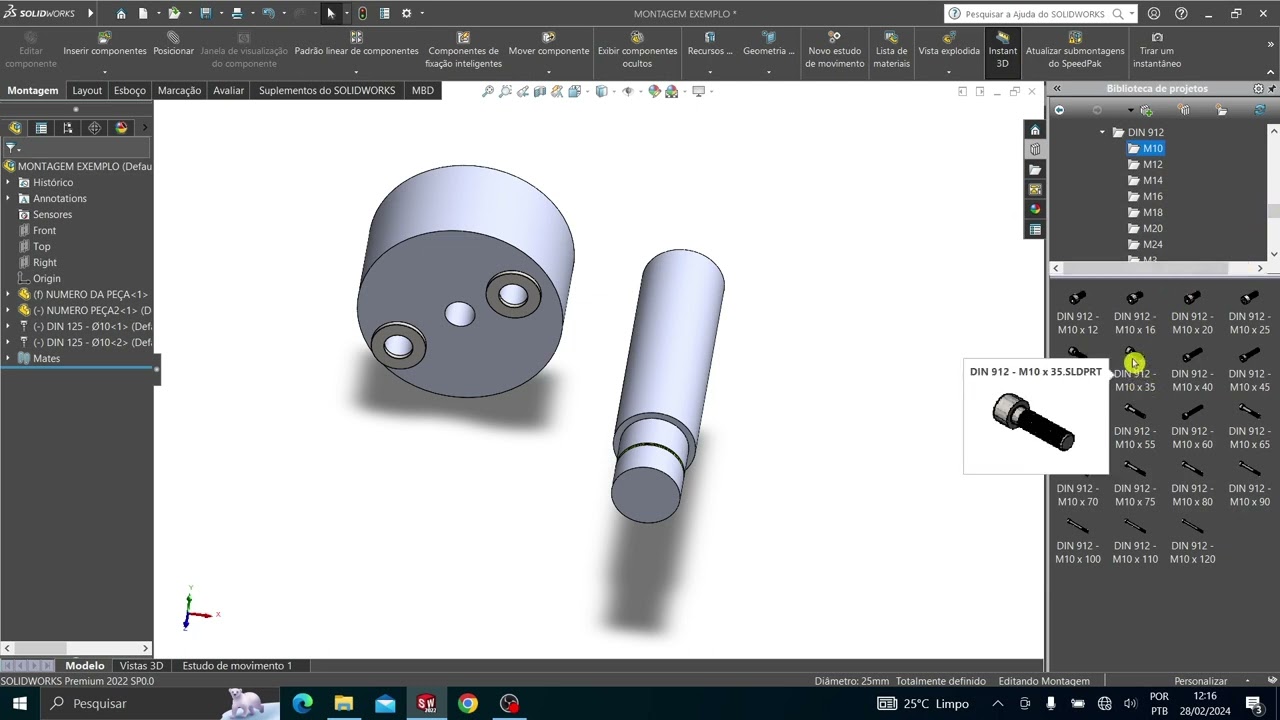The image size is (1280, 720).
Task: Click Zoom to Fit magnifier icon
Action: [x=488, y=91]
